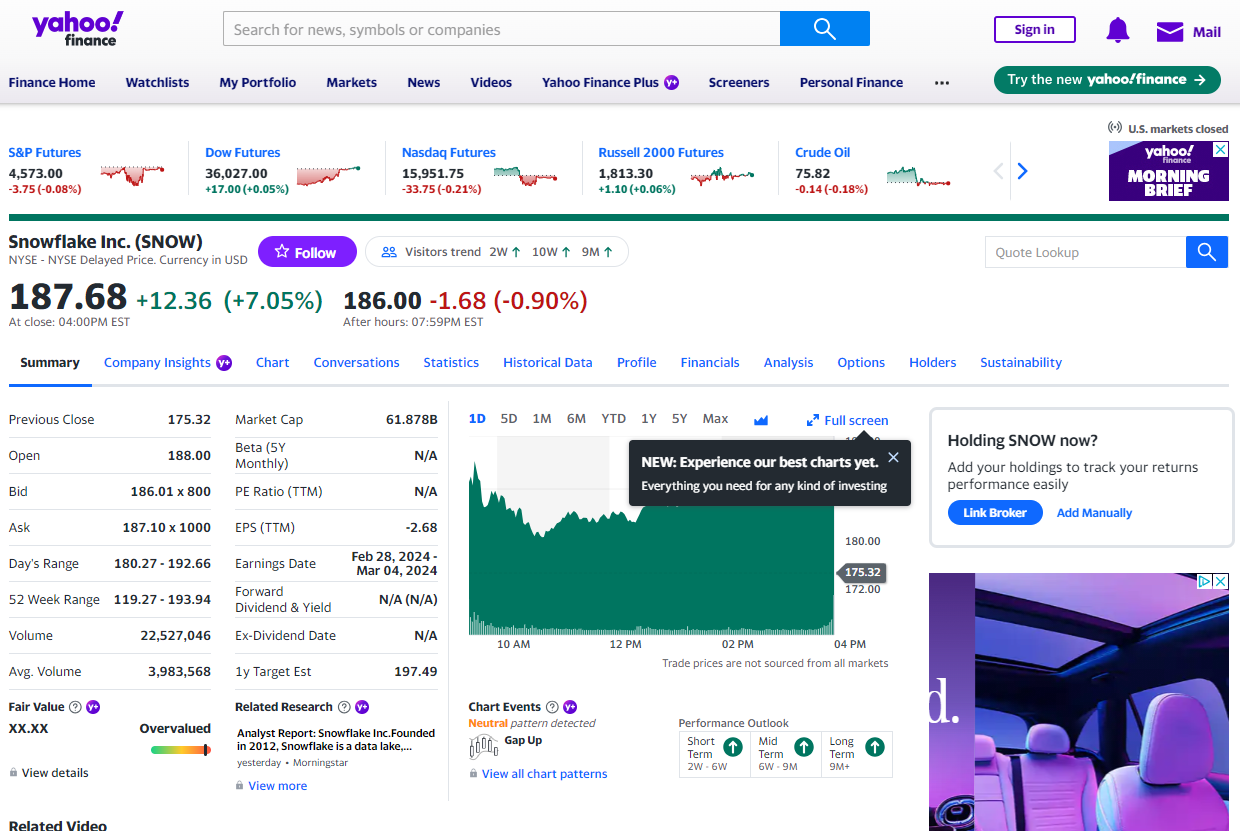
Task: Open the Historical Data tab
Action: [548, 363]
